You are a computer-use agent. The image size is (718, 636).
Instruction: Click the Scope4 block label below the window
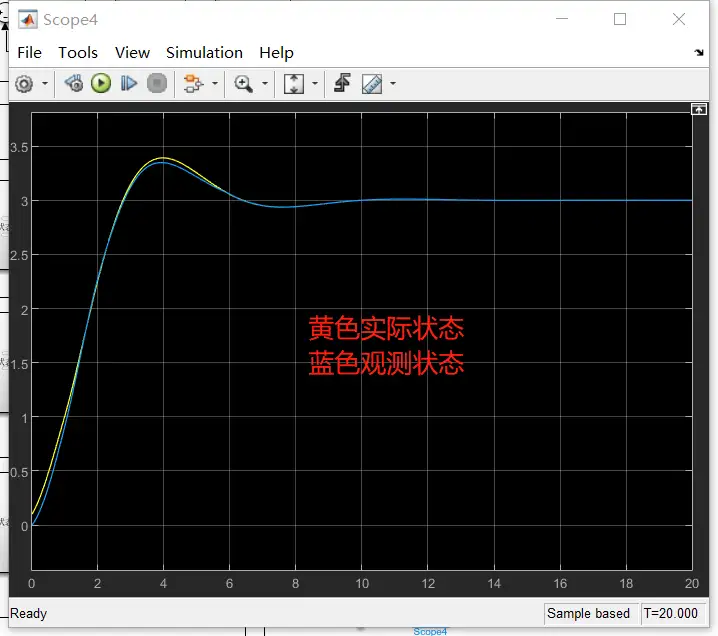(430, 631)
